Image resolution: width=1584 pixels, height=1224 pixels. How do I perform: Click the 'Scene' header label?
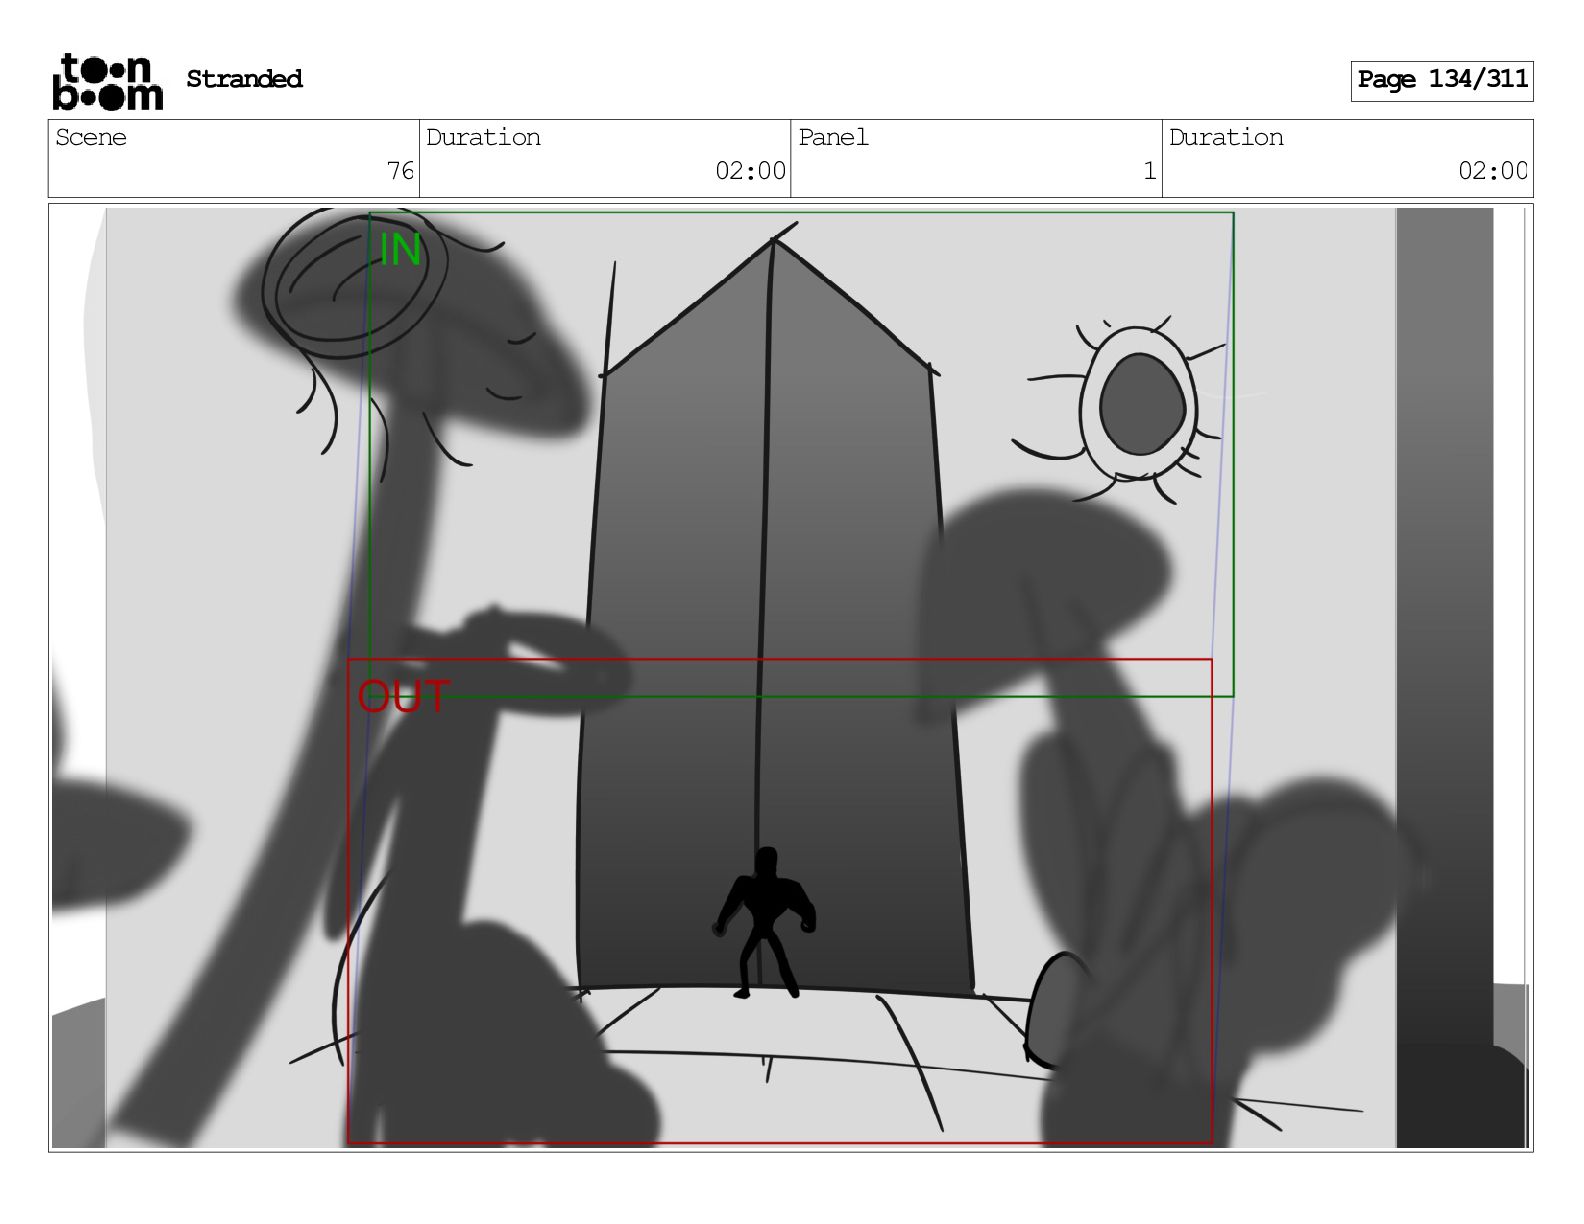click(x=91, y=137)
